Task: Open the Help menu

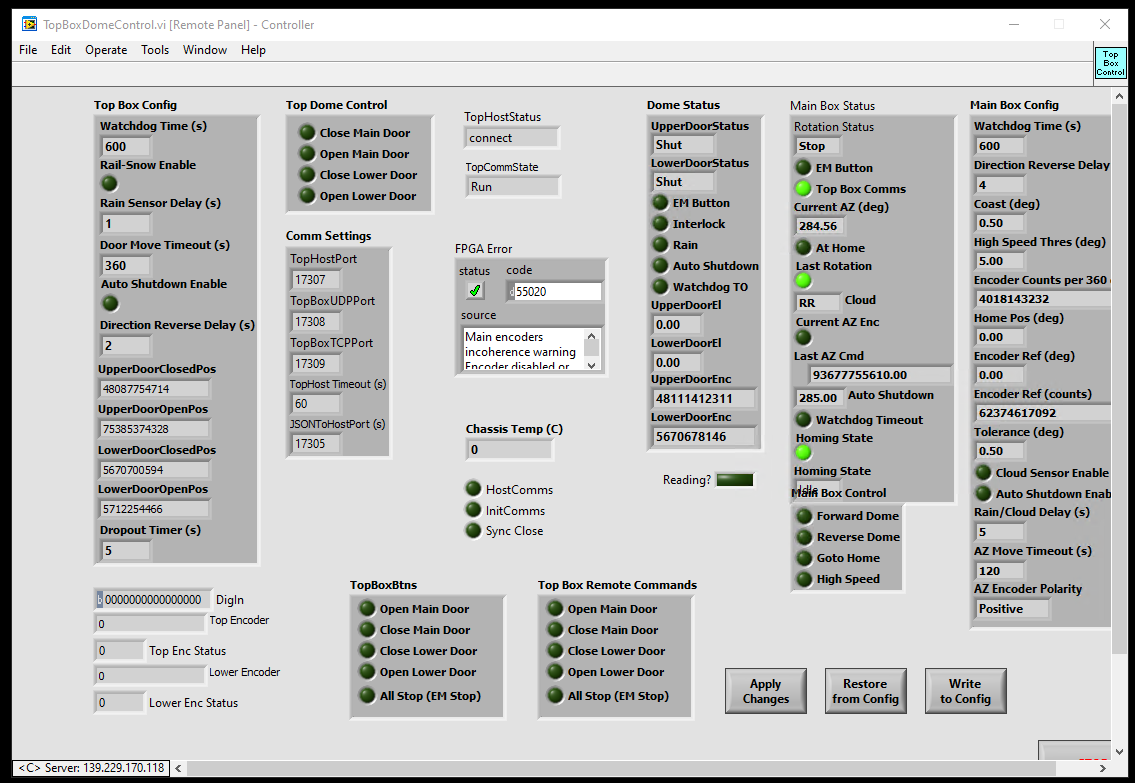Action: 253,50
